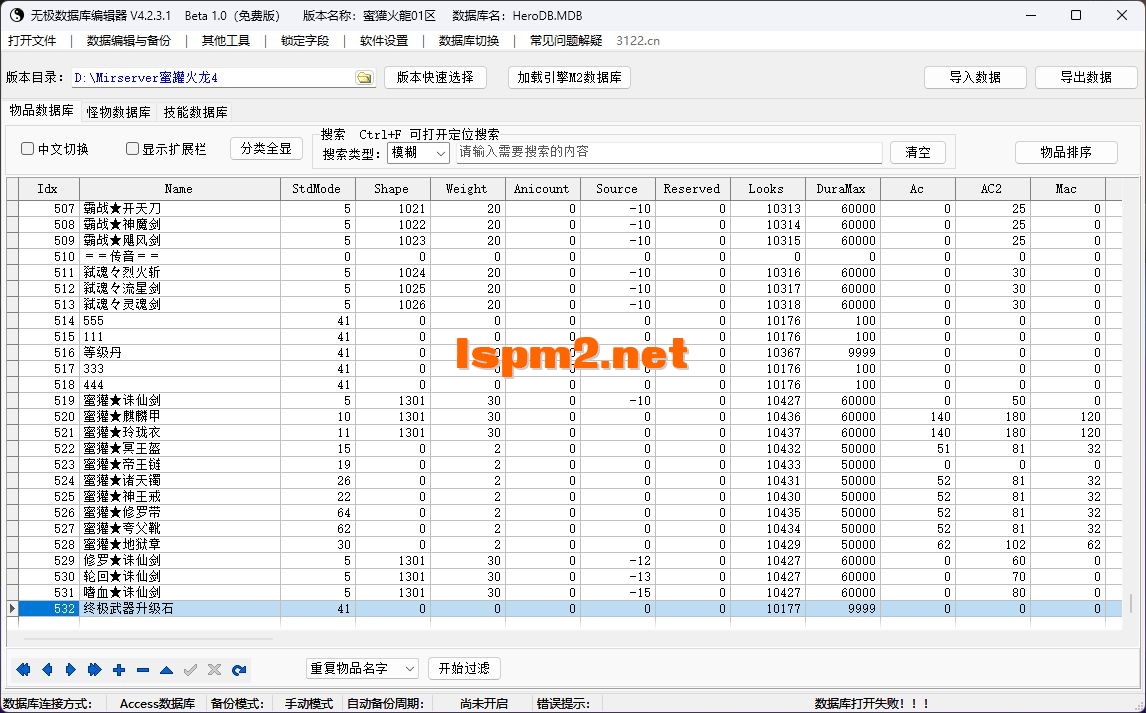Screen dimensions: 1146x713
Task: Browse folder icon for version directory
Action: (364, 77)
